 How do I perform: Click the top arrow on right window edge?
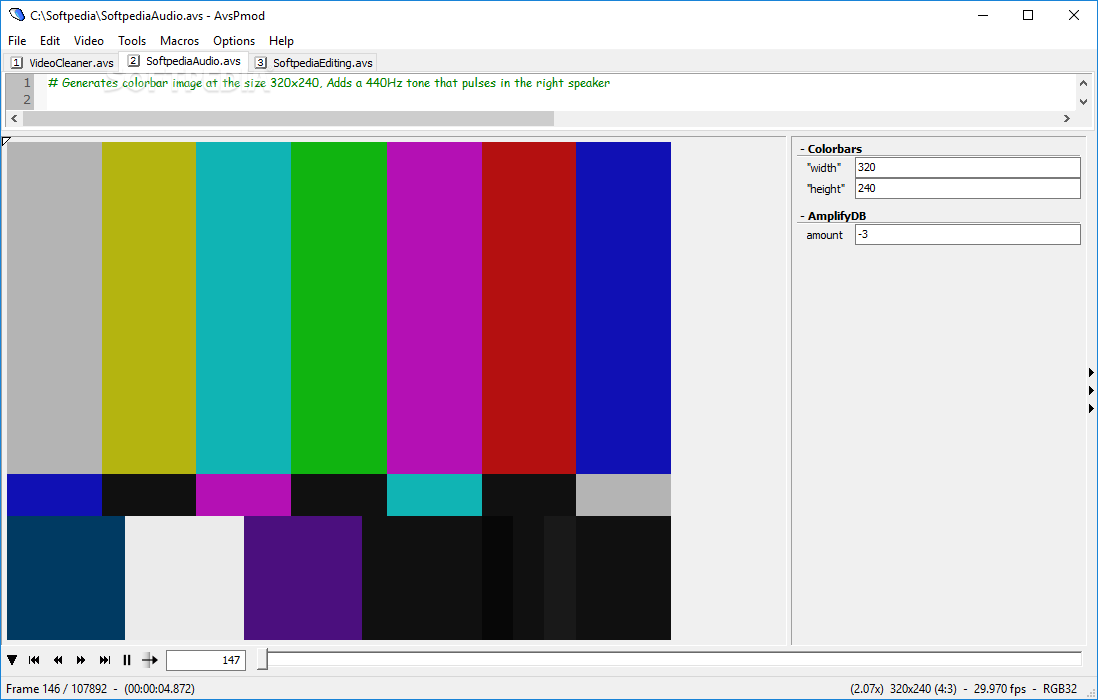(1091, 372)
